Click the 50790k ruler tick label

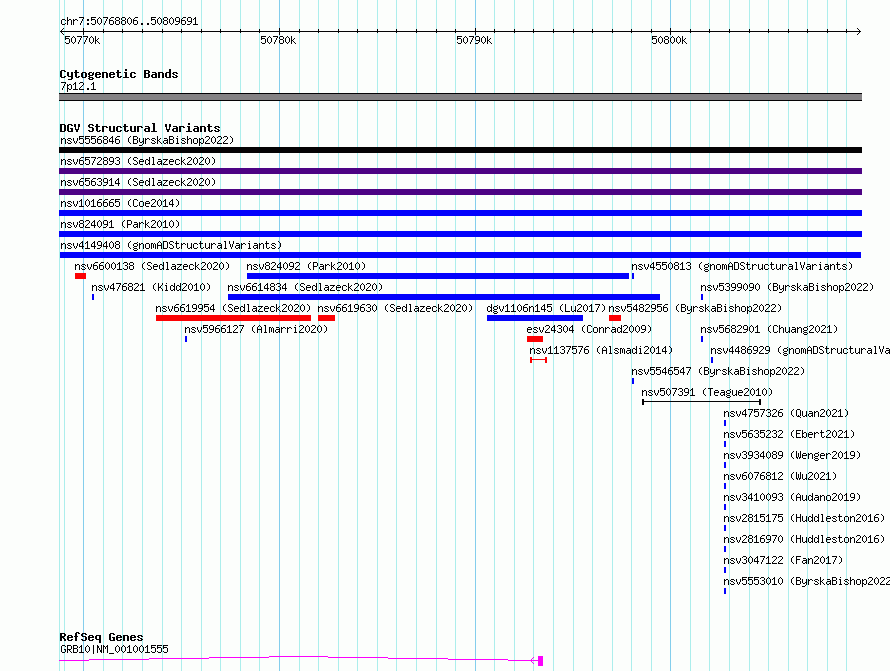click(x=474, y=40)
